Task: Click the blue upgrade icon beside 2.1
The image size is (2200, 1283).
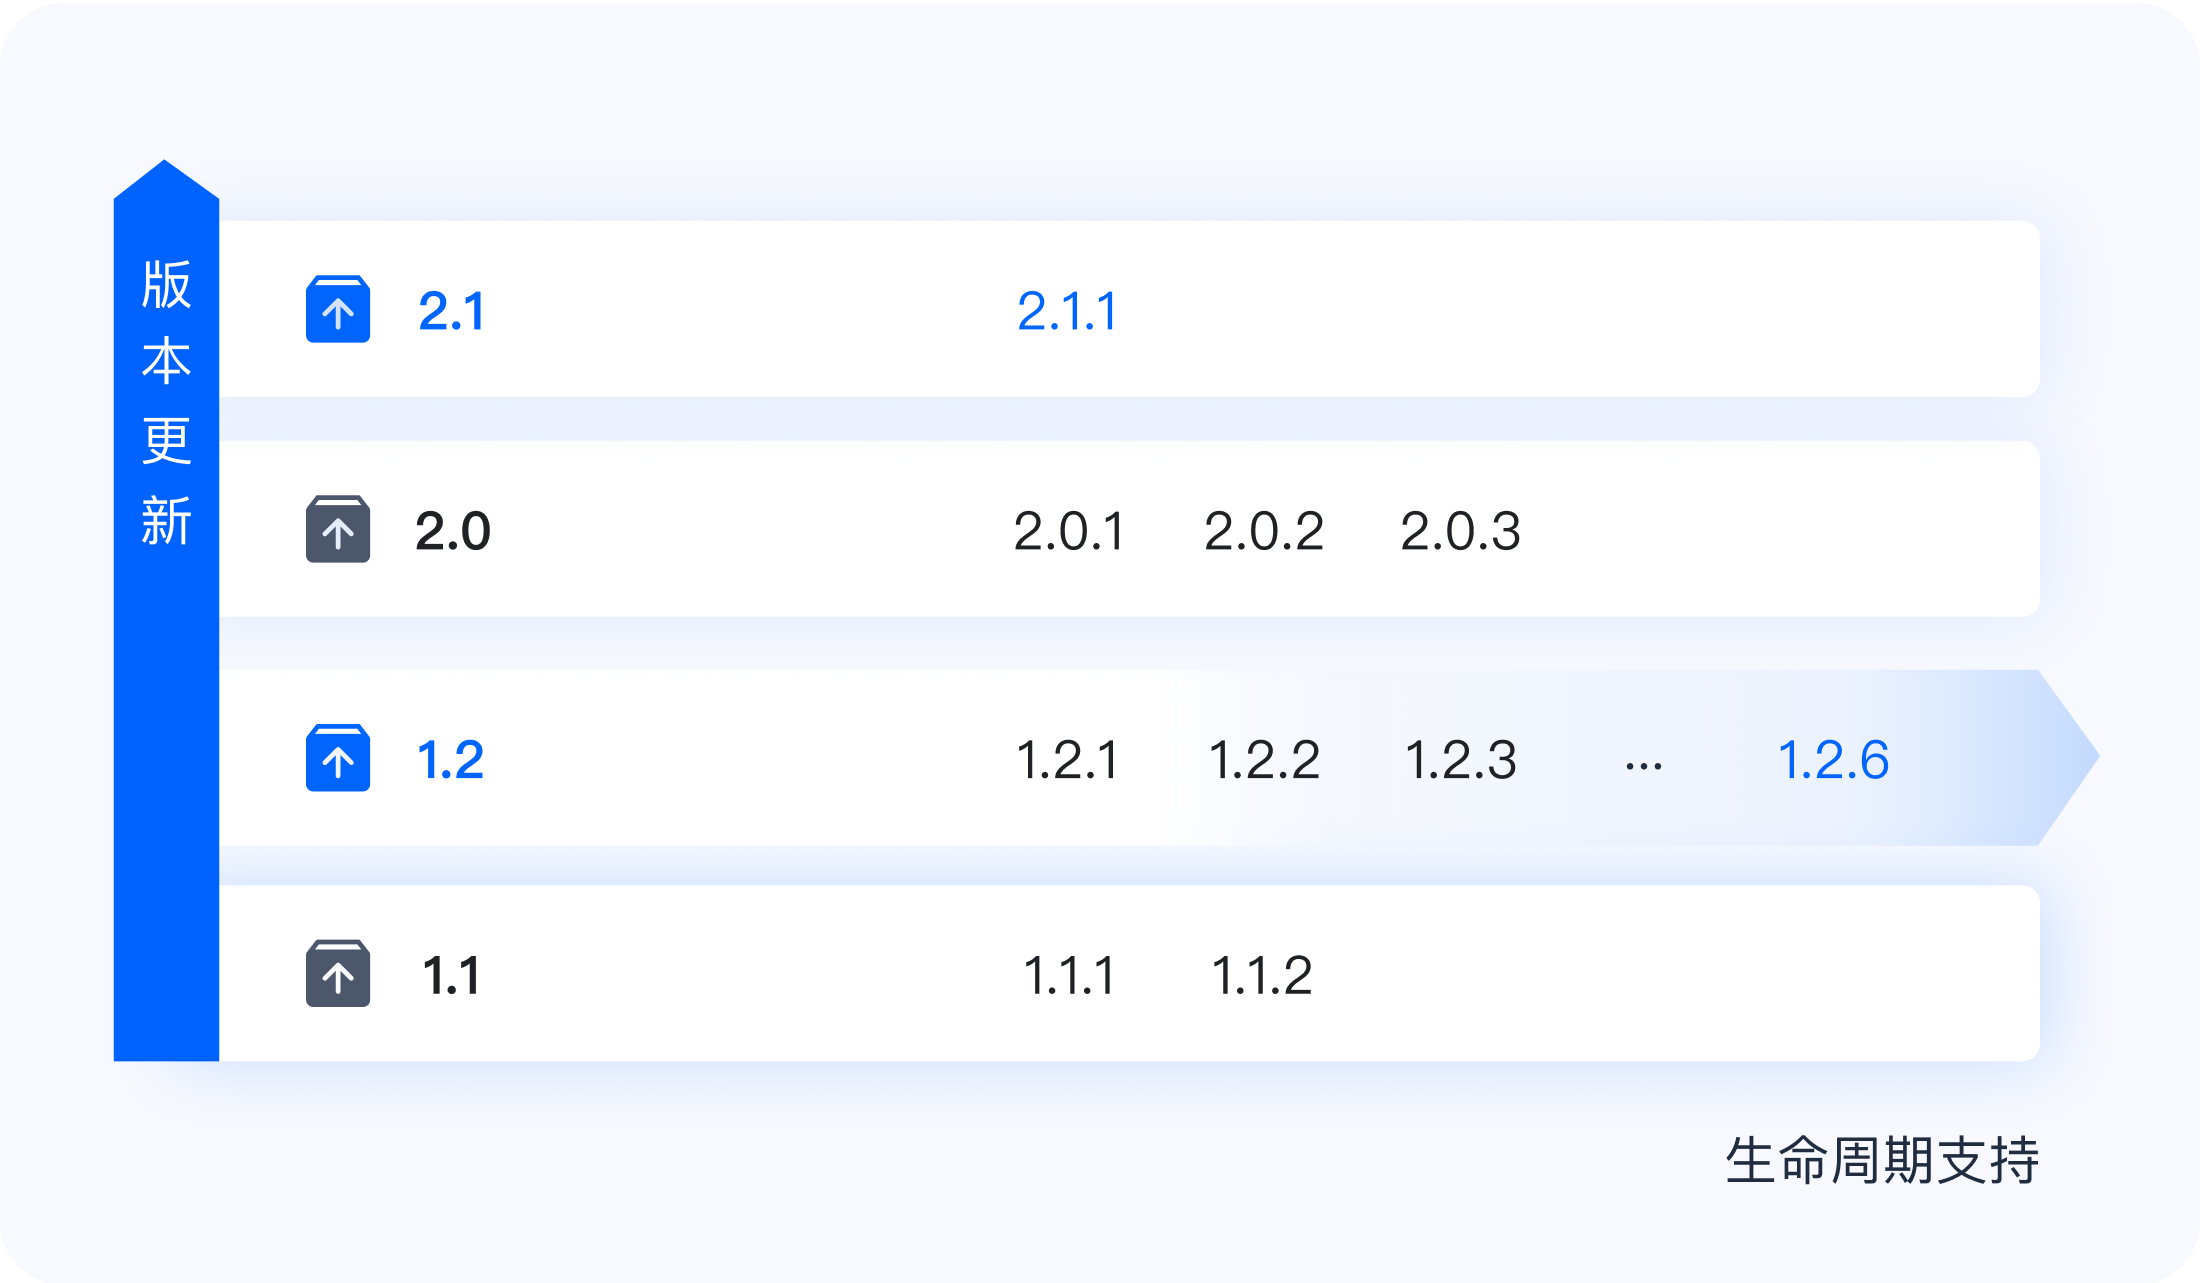Action: pos(338,309)
